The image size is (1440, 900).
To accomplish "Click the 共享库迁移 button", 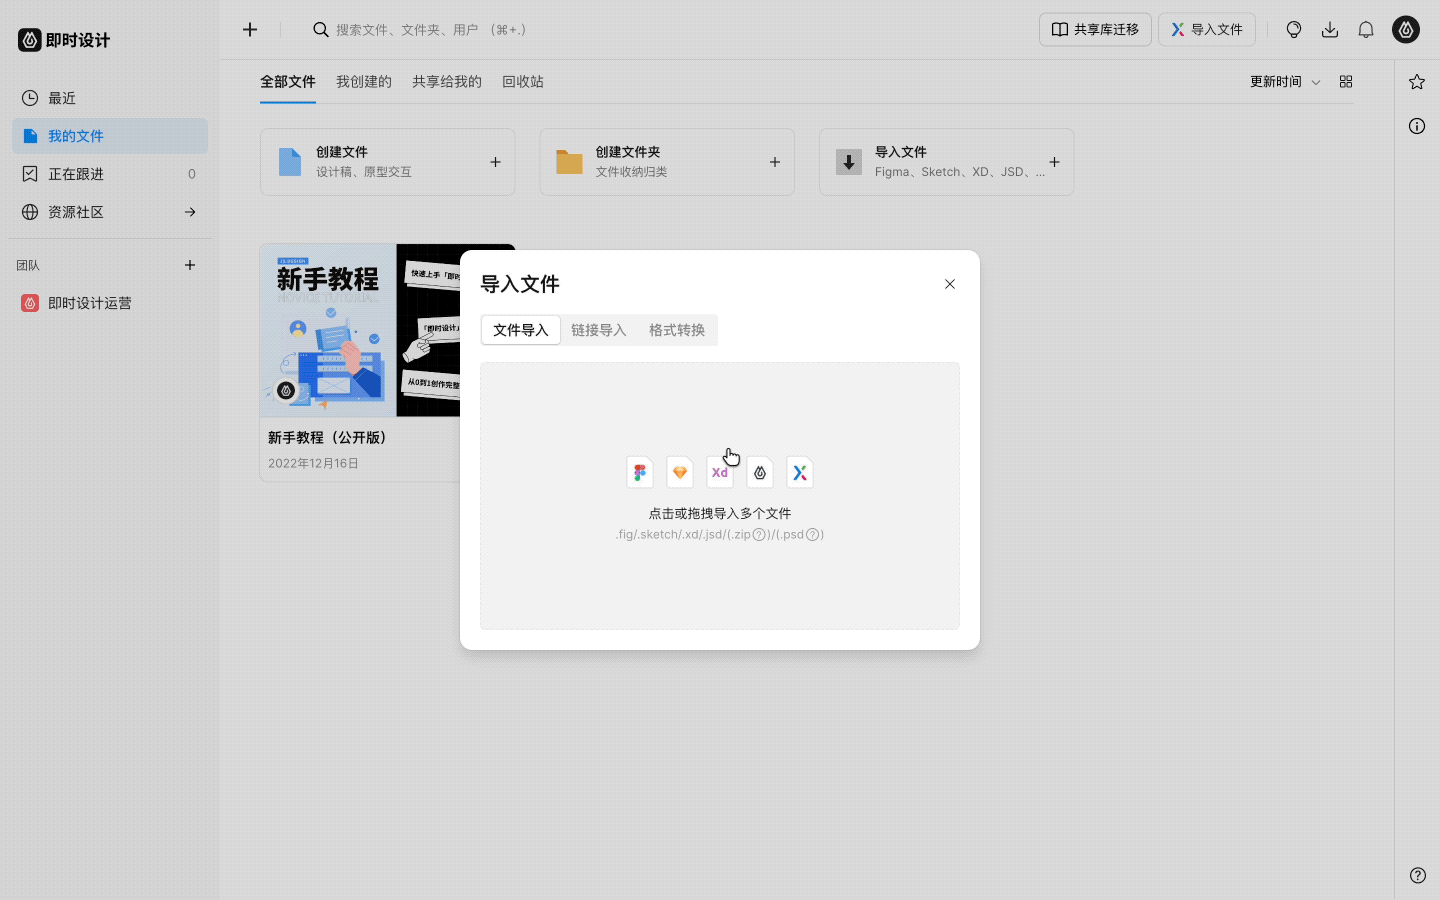I will 1095,30.
